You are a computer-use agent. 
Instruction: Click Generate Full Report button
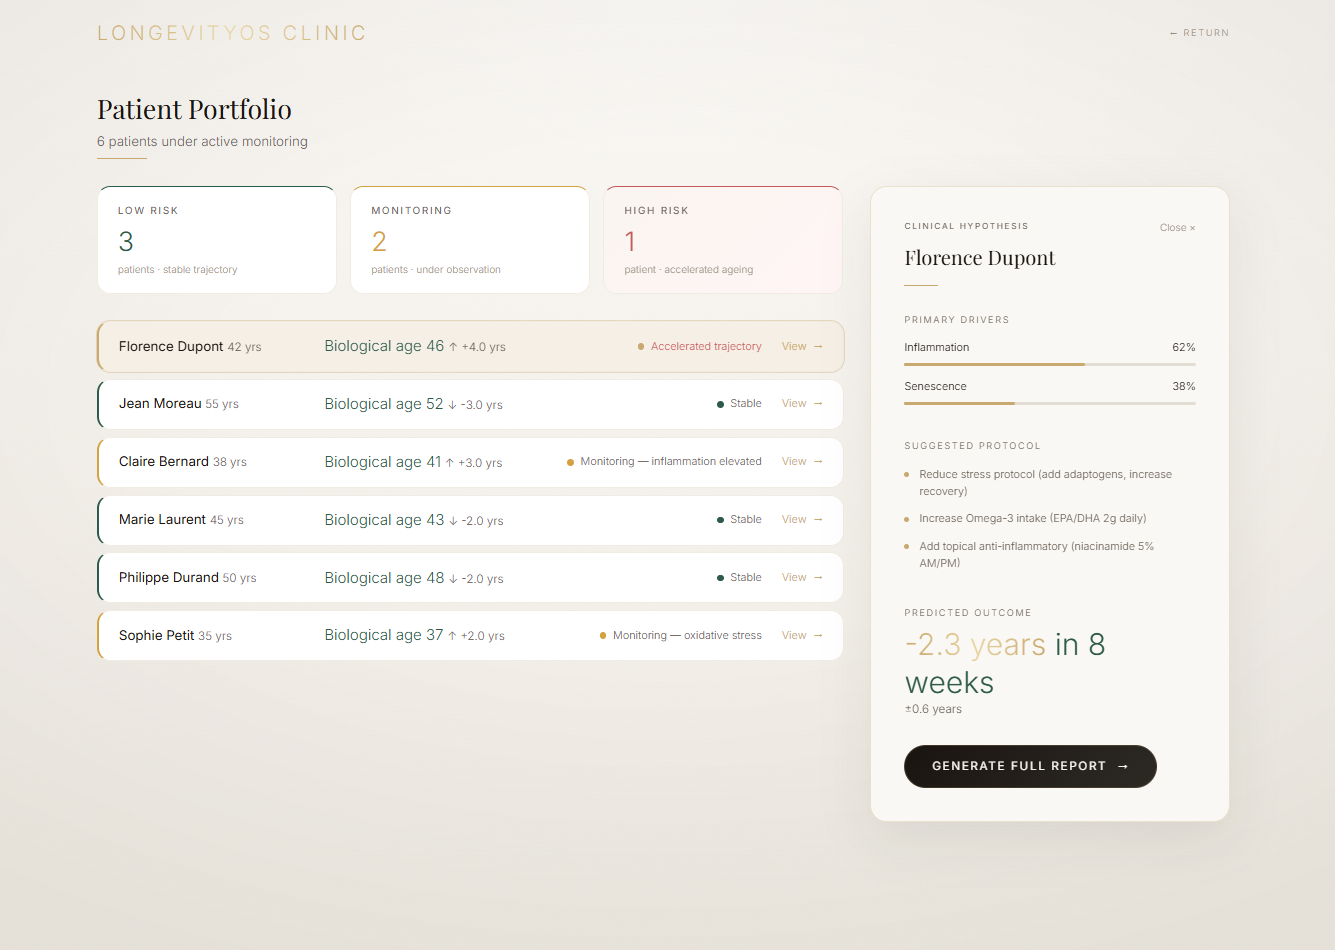[1030, 766]
